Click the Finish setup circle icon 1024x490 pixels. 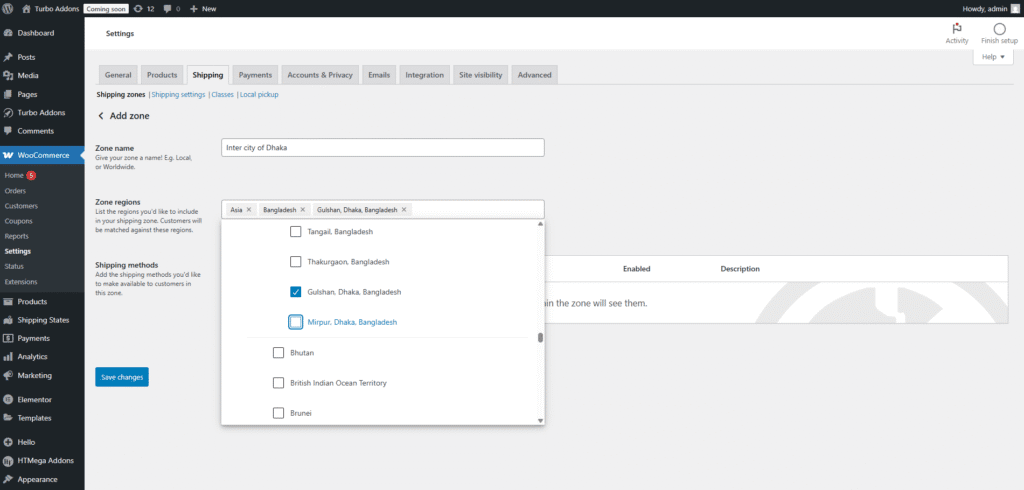click(999, 29)
